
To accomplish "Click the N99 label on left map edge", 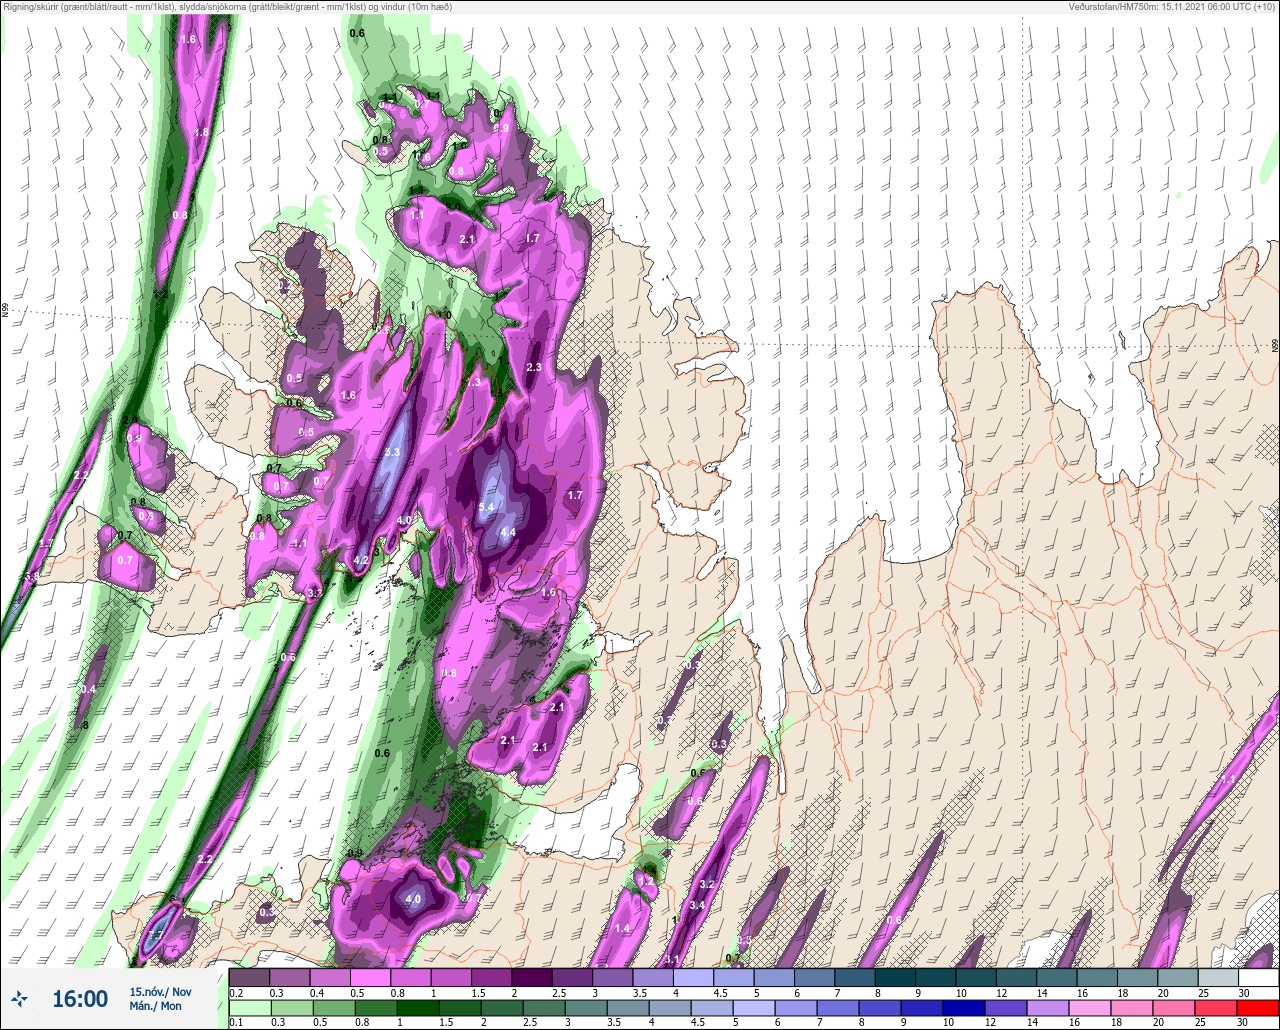I will 5,312.
